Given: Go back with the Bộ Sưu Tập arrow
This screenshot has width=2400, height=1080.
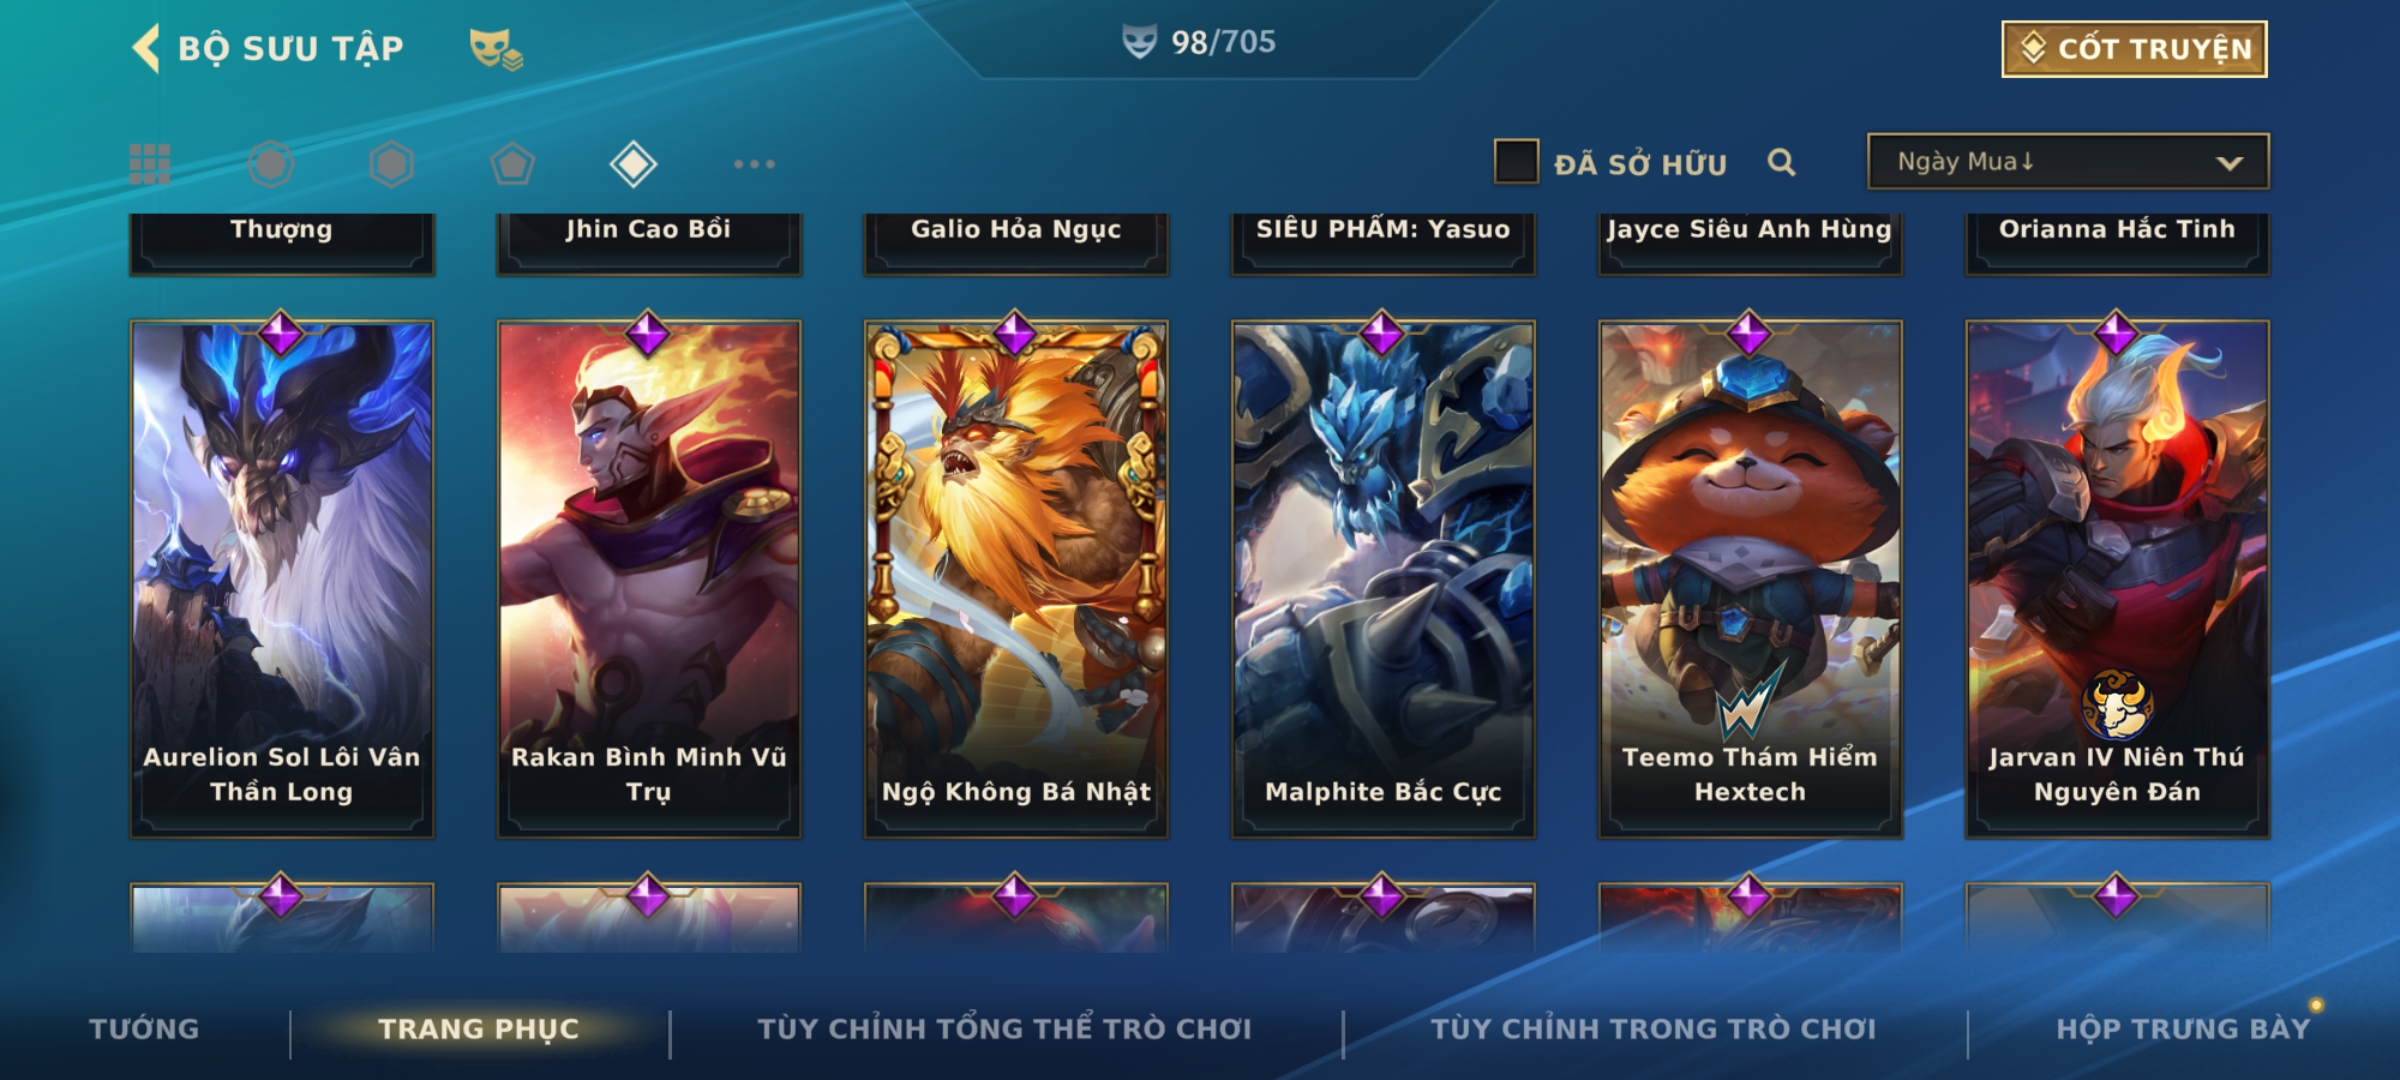Looking at the screenshot, I should 147,48.
